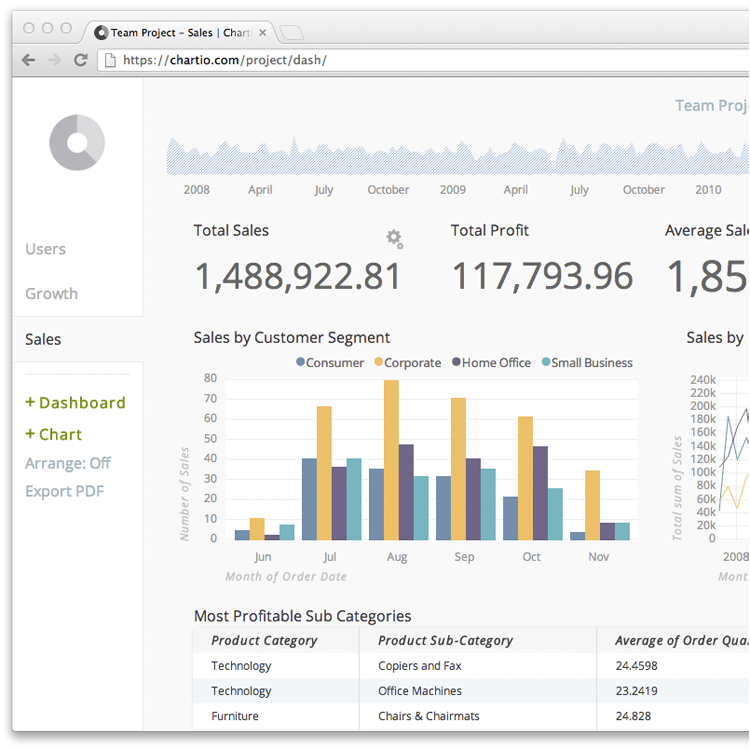The image size is (750, 750).
Task: Toggle Corporate series in chart legend
Action: coord(408,363)
